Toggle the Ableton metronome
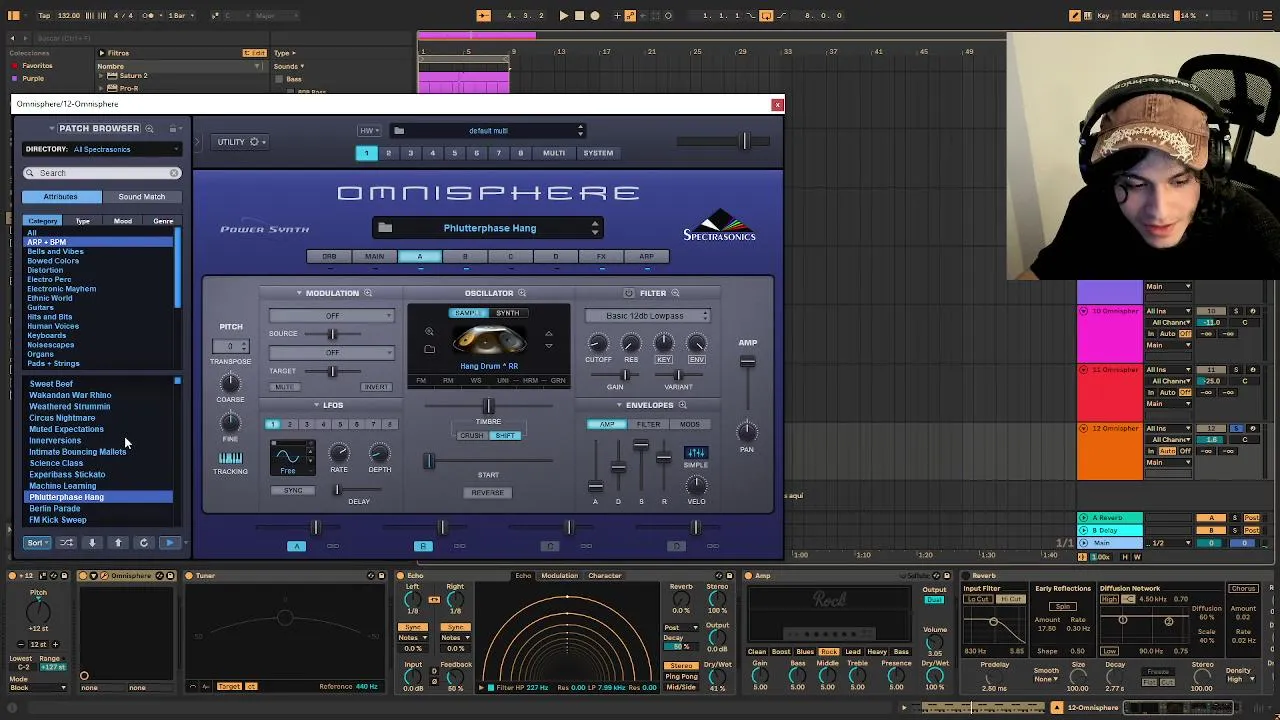Image resolution: width=1280 pixels, height=720 pixels. pyautogui.click(x=149, y=15)
